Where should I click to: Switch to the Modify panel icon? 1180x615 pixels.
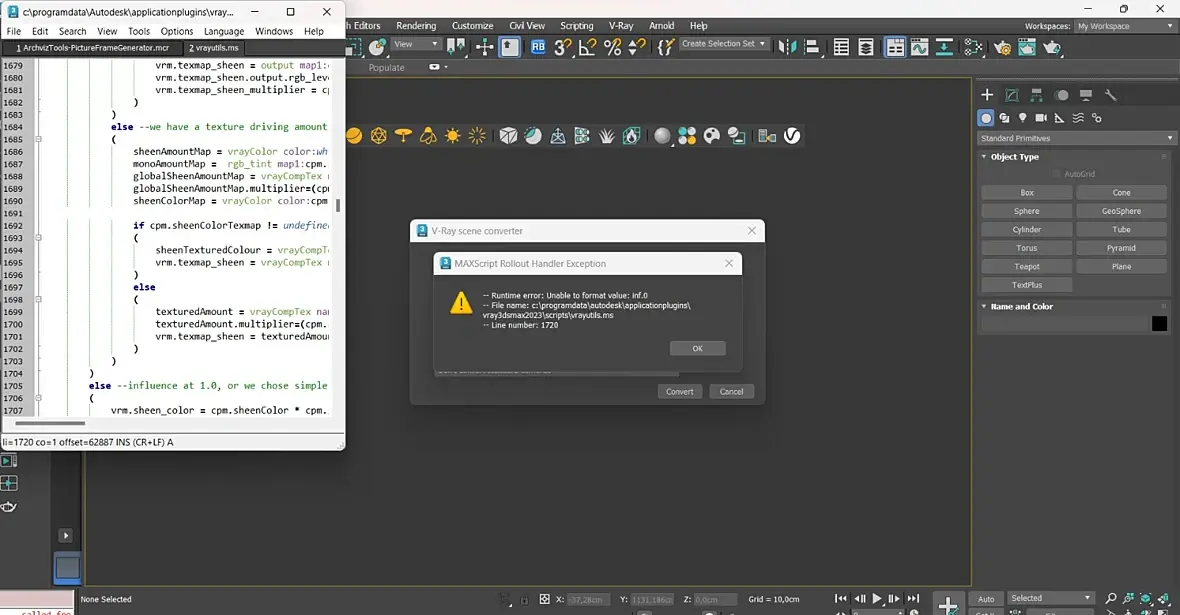(x=1012, y=95)
